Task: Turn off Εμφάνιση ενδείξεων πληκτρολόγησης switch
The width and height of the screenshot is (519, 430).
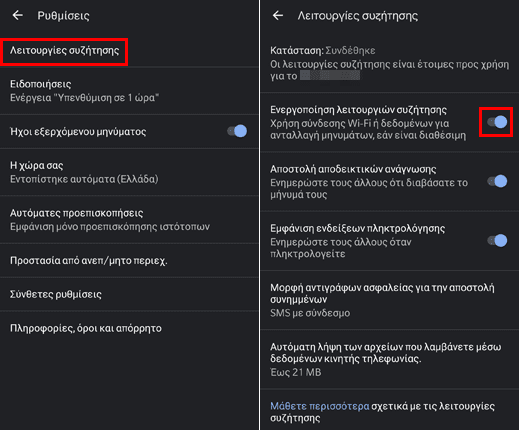Action: (x=497, y=240)
